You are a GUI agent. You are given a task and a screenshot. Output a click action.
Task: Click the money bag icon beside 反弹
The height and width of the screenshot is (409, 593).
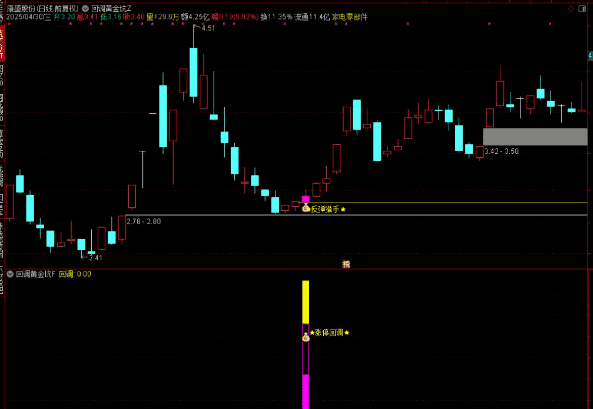[306, 207]
